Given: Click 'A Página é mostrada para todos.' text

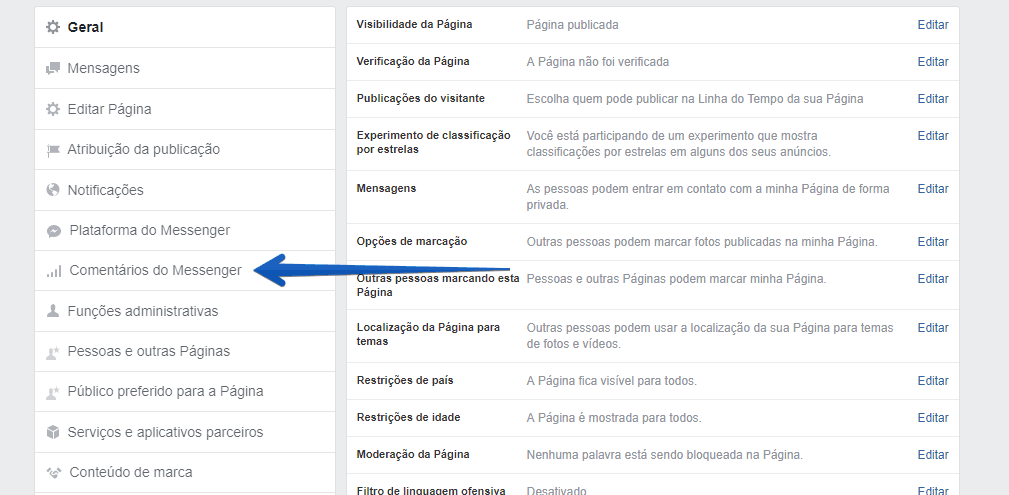Looking at the screenshot, I should click(614, 418).
